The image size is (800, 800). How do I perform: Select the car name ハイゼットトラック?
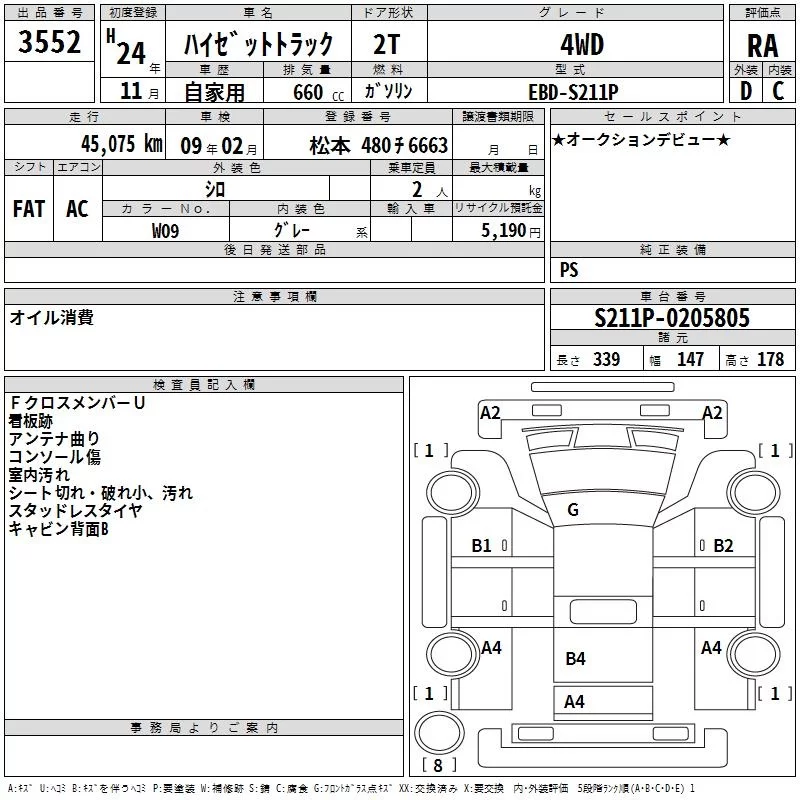[259, 43]
